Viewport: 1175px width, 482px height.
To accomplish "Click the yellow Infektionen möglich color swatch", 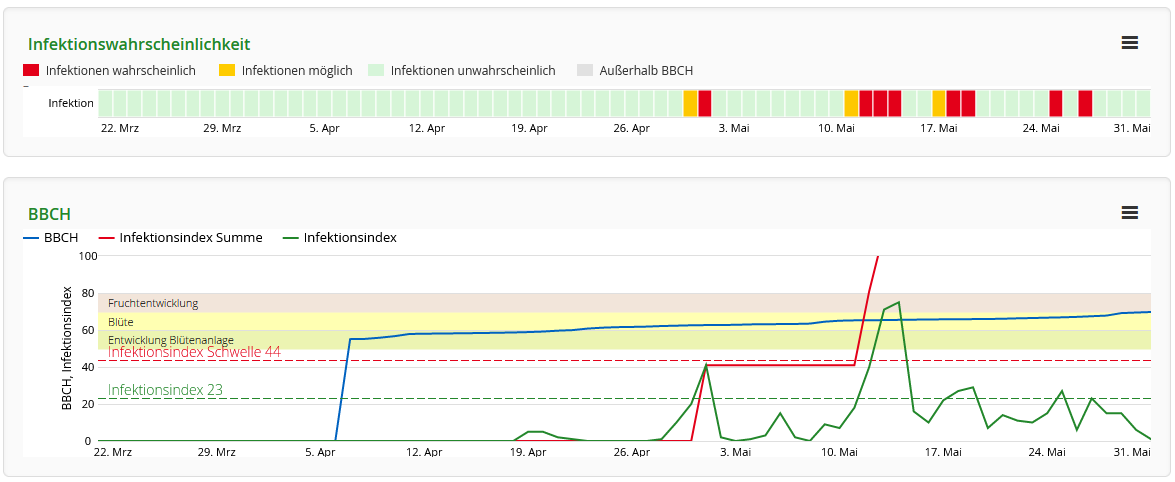I will point(227,71).
